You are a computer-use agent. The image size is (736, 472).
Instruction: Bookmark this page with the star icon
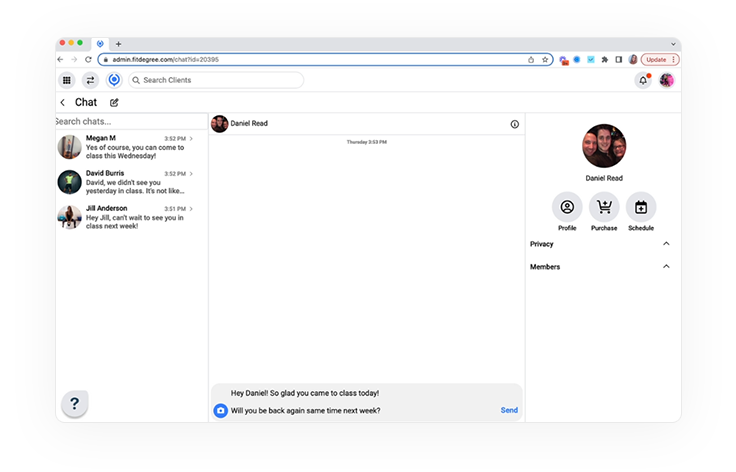coord(545,60)
